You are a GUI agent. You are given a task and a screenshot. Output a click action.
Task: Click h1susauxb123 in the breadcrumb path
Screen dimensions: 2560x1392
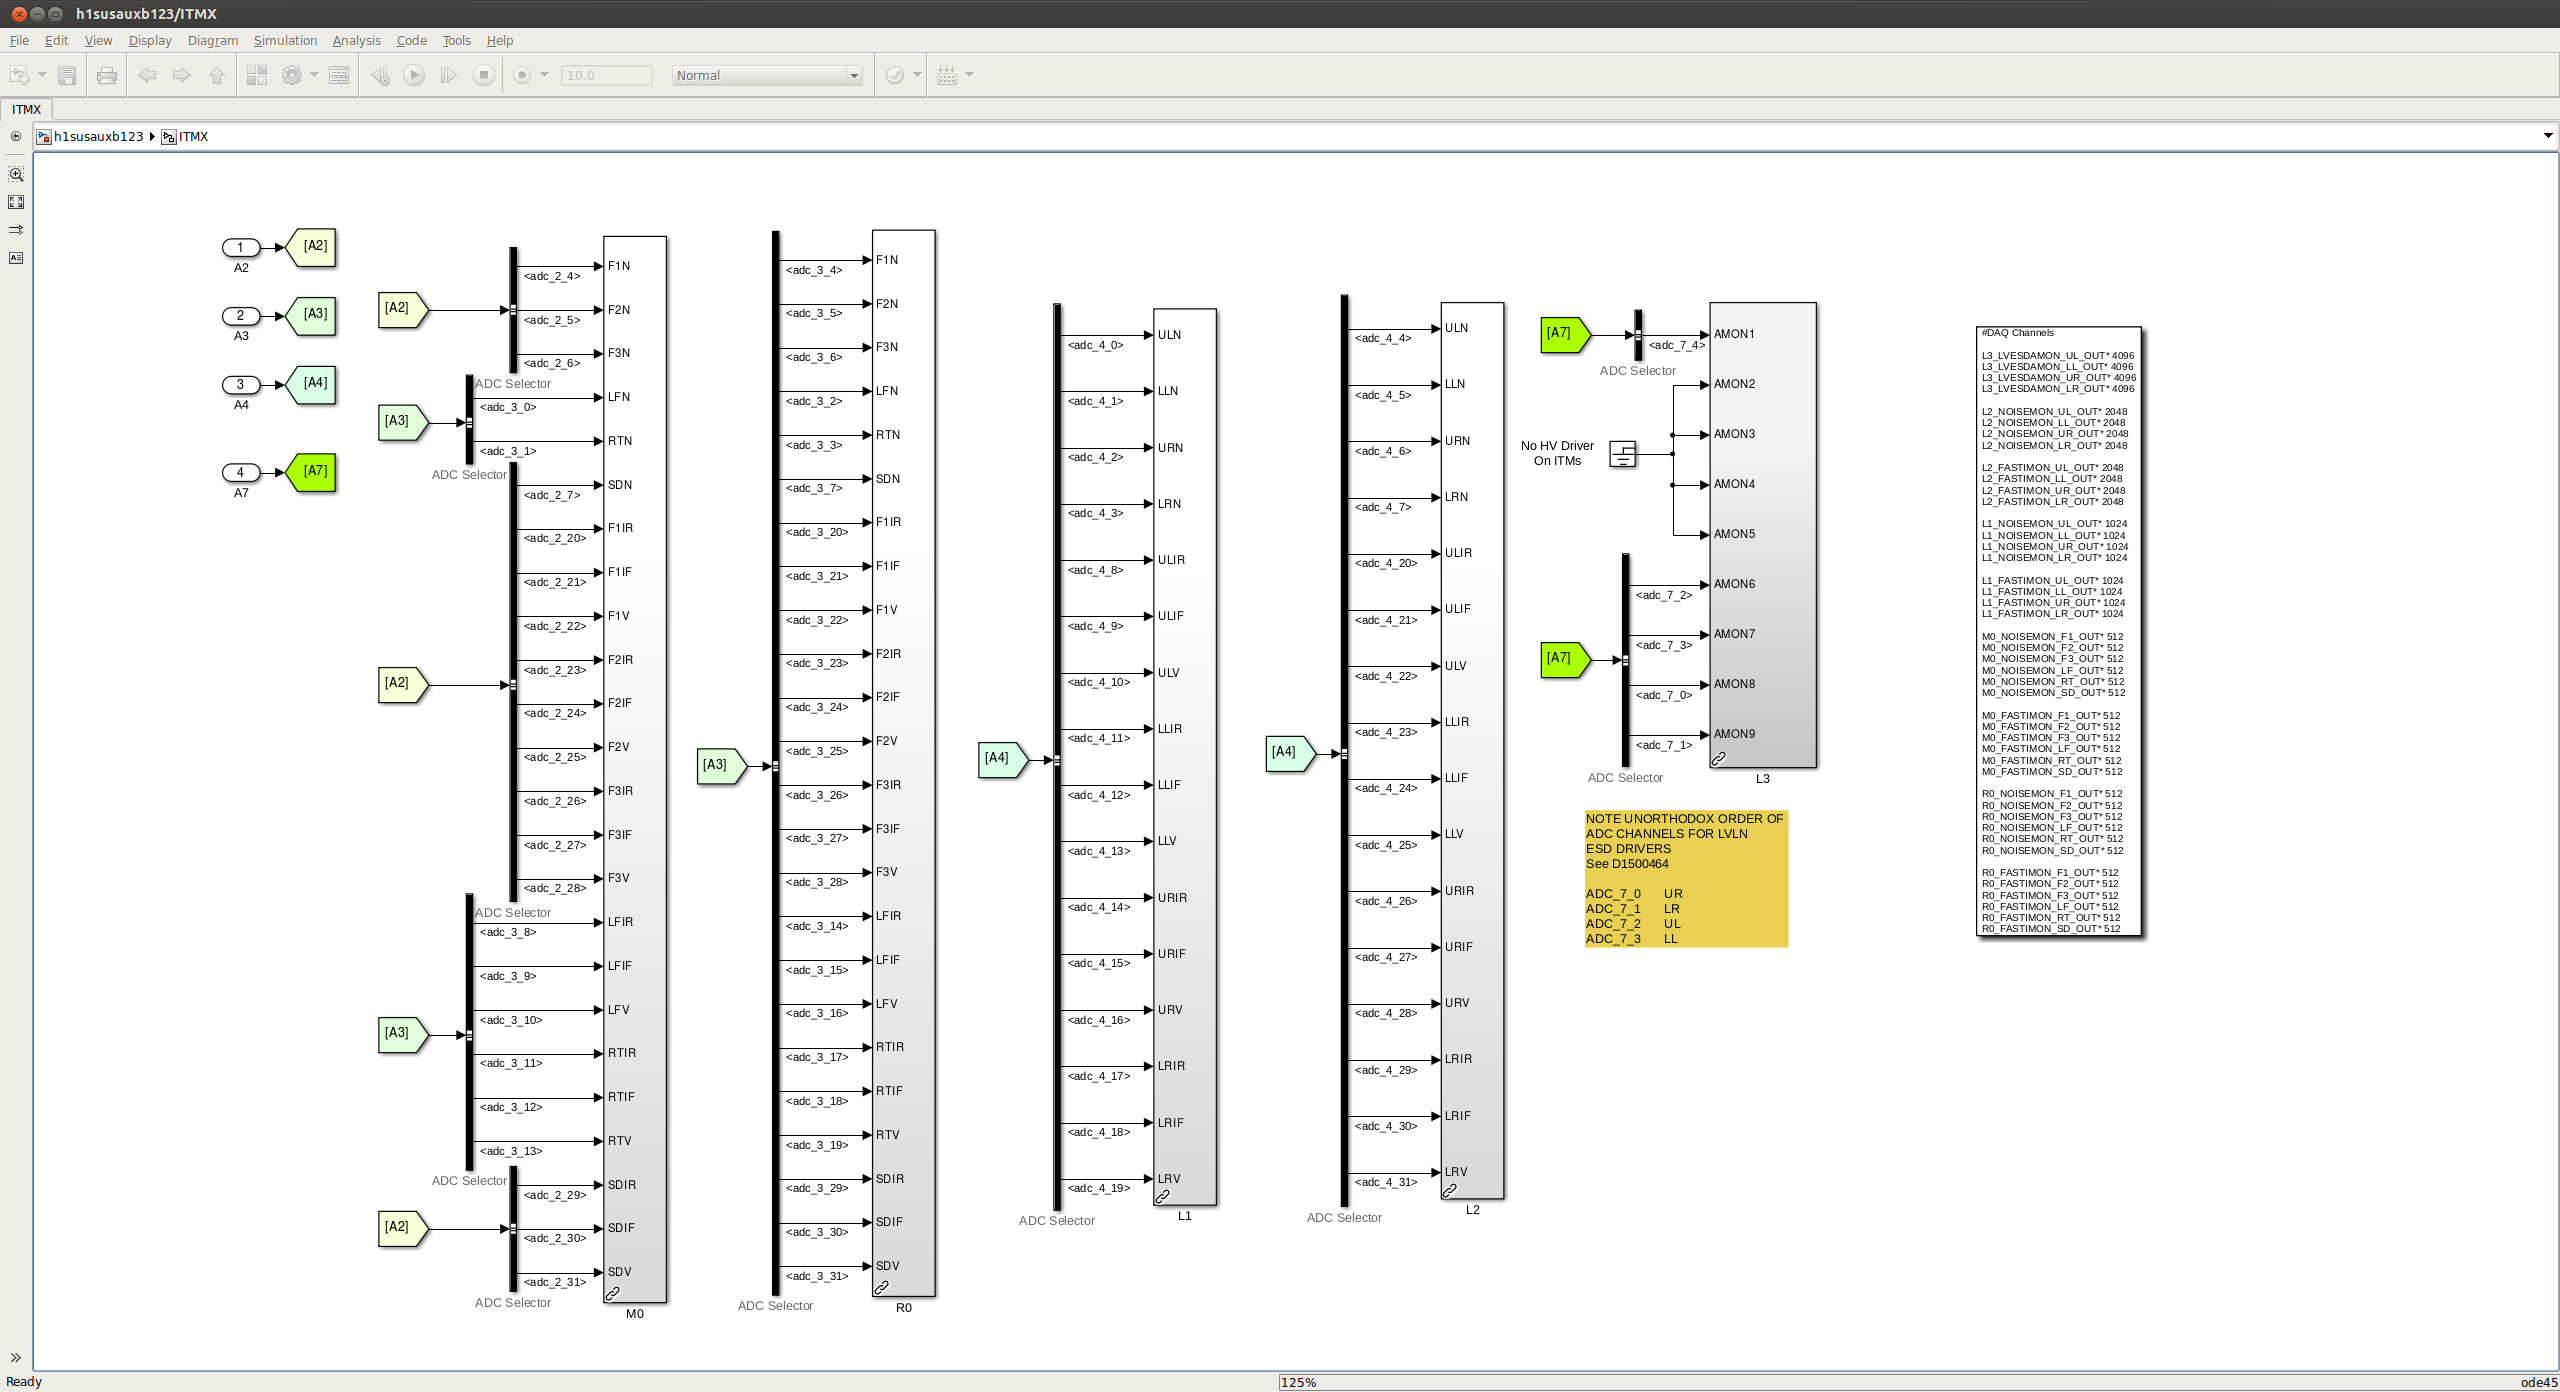99,136
